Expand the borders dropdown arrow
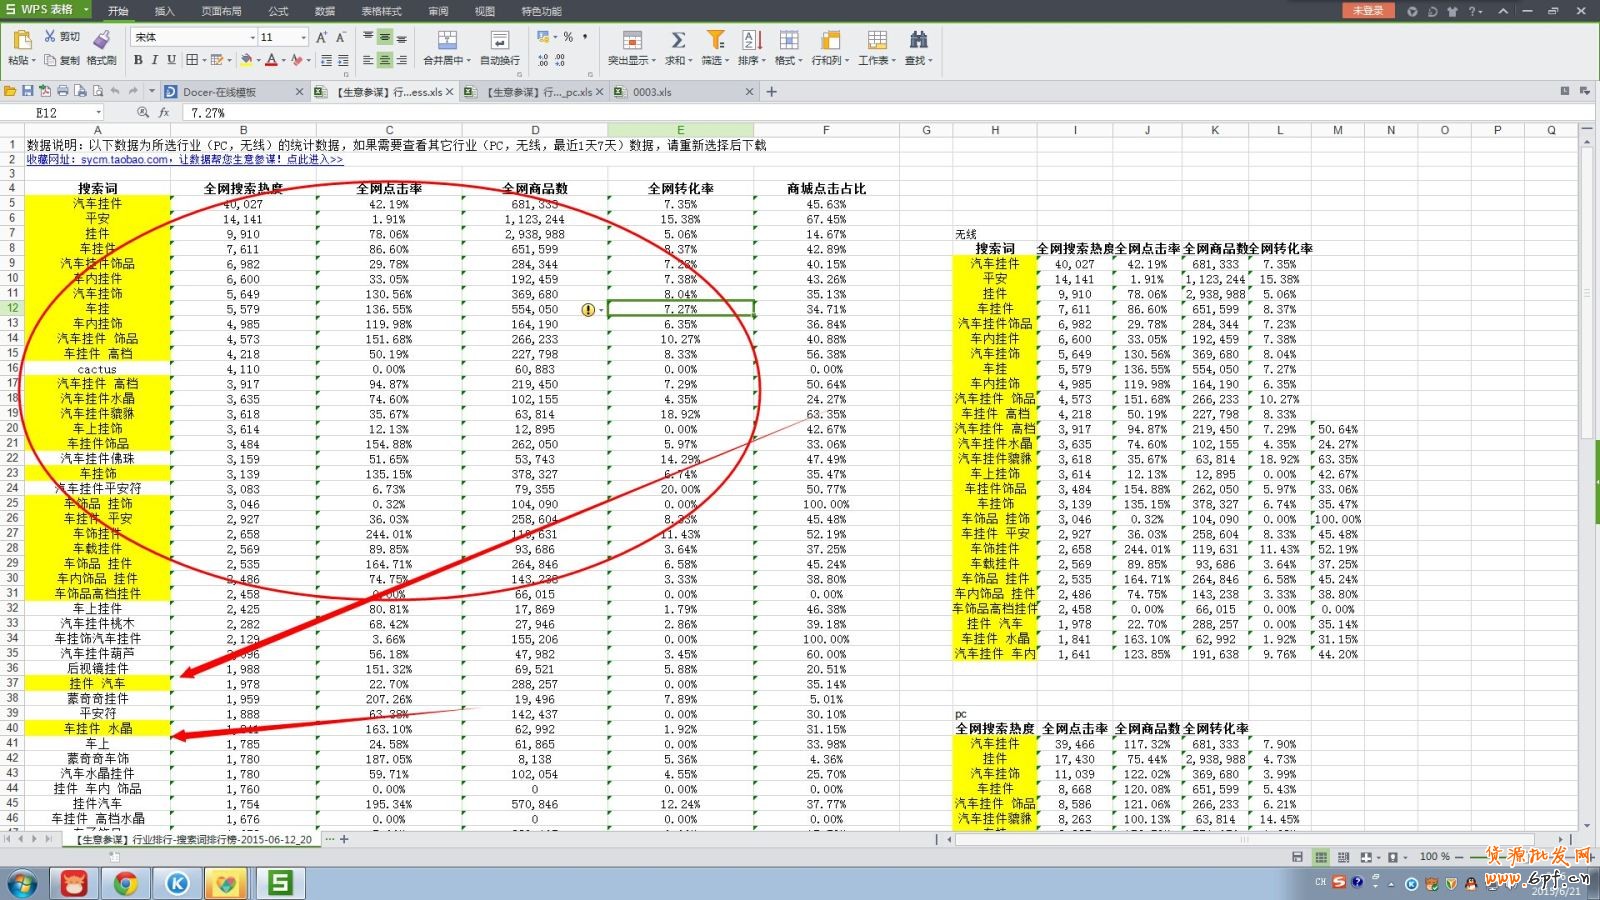The image size is (1600, 900). click(204, 60)
